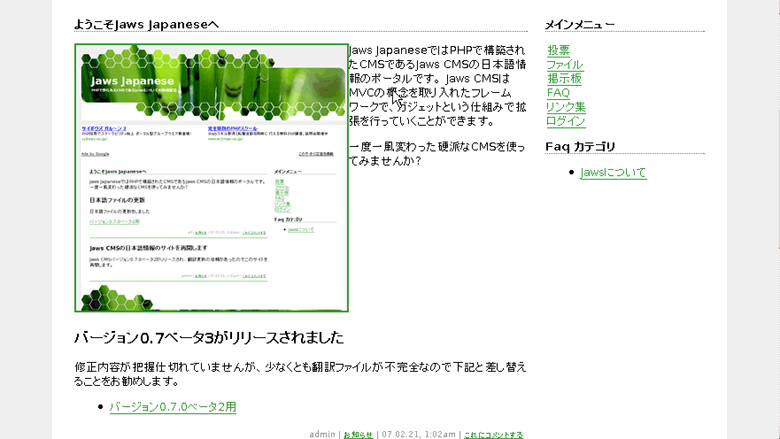This screenshot has height=439, width=780.
Task: Open the お知らせ category link
Action: 358,435
